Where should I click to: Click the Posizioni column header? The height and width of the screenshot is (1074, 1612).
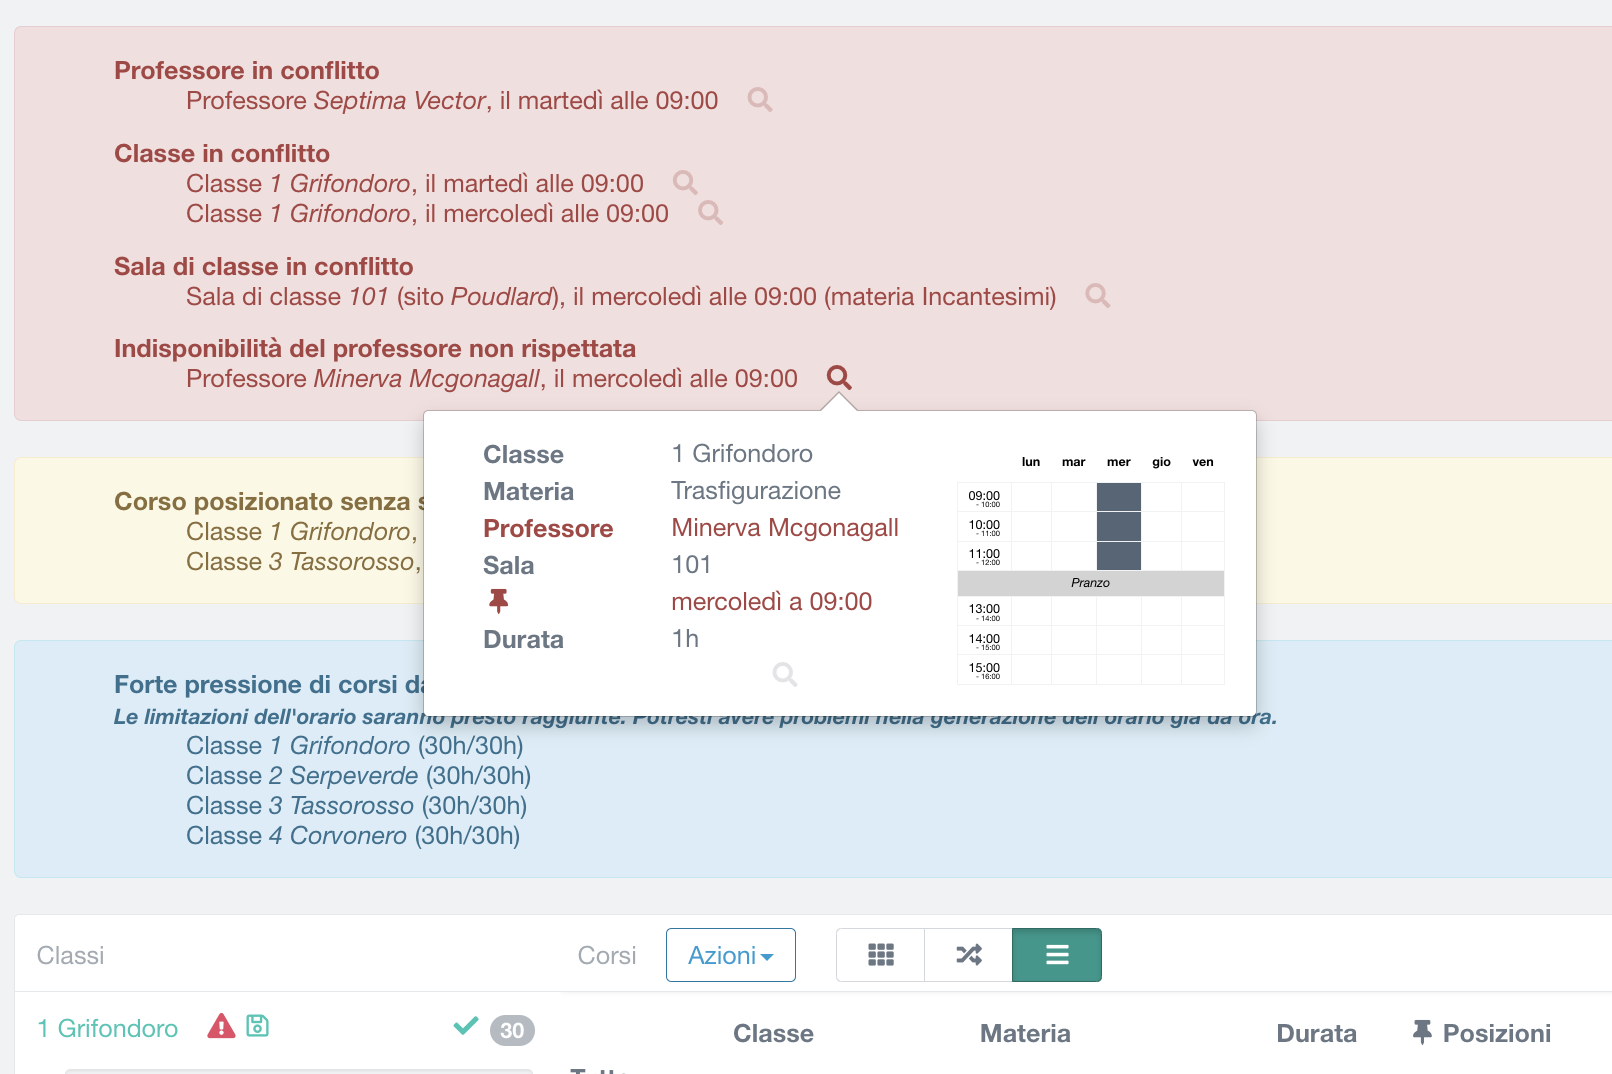point(1481,1033)
